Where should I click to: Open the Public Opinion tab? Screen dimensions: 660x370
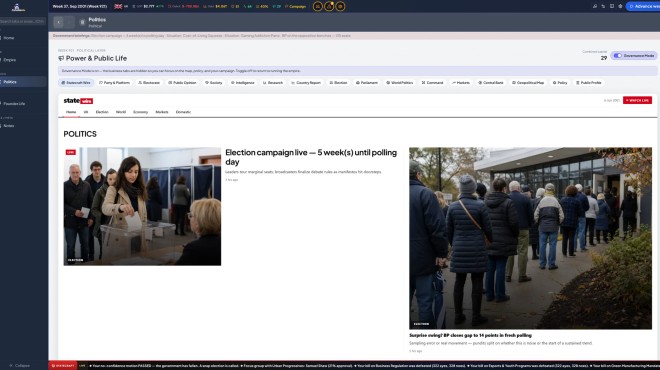pos(182,83)
